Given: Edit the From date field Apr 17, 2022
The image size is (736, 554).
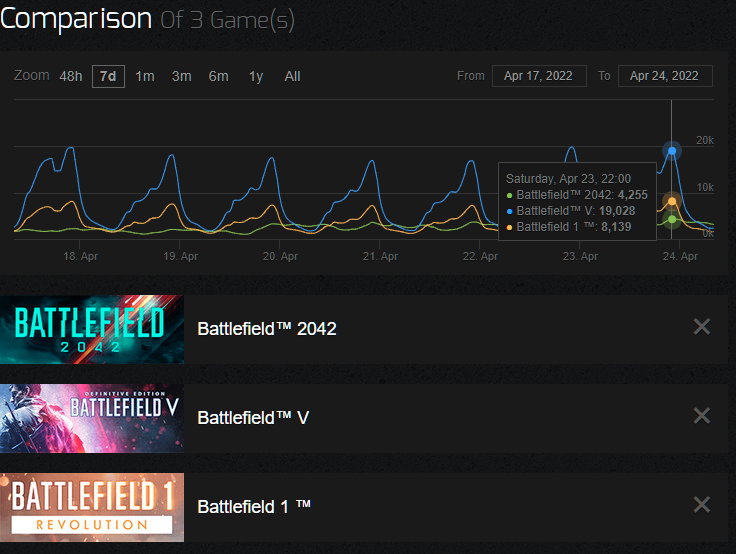Looking at the screenshot, I should coord(539,76).
